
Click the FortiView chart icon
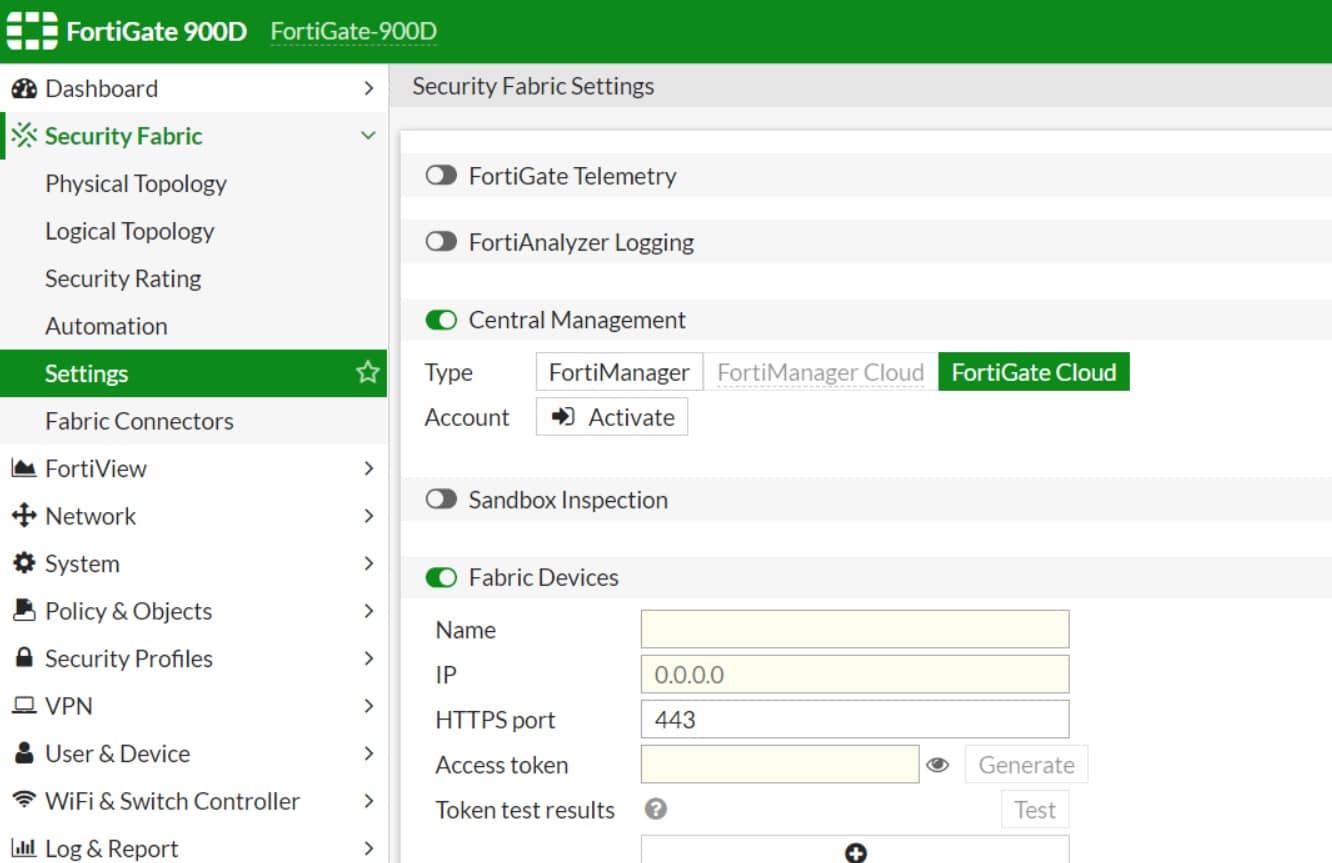tap(24, 468)
